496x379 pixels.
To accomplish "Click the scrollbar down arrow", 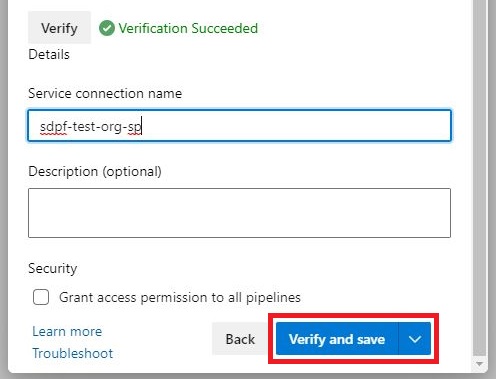I will (479, 364).
